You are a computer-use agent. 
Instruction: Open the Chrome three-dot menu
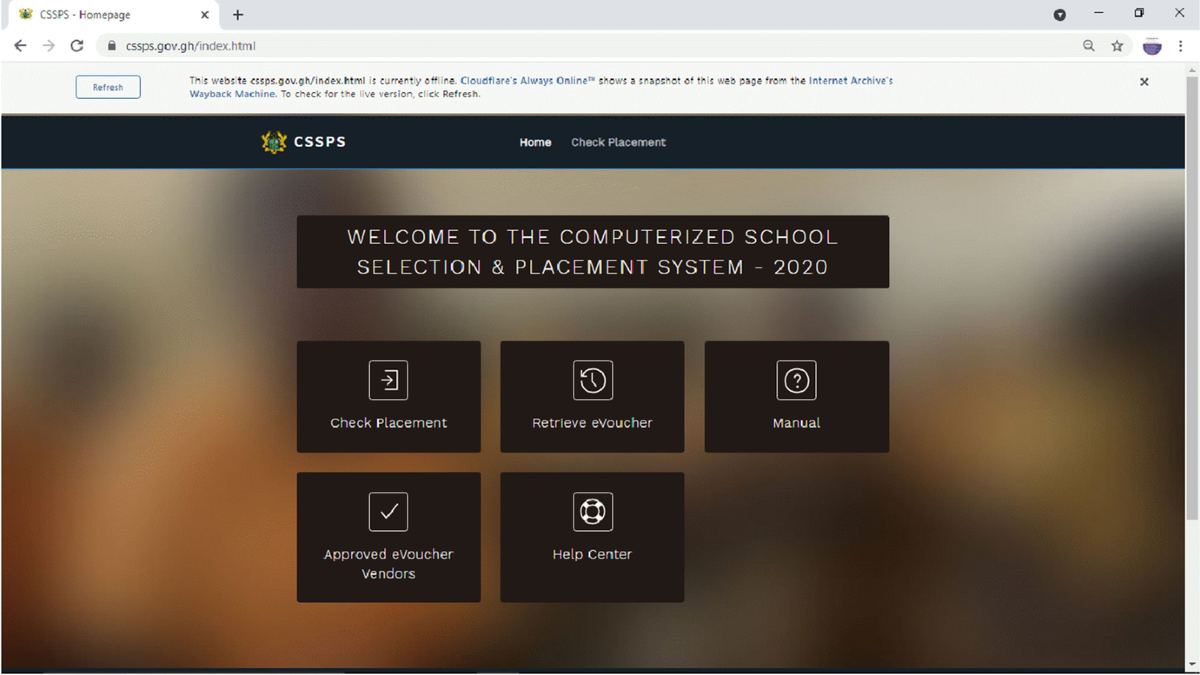pyautogui.click(x=1181, y=46)
